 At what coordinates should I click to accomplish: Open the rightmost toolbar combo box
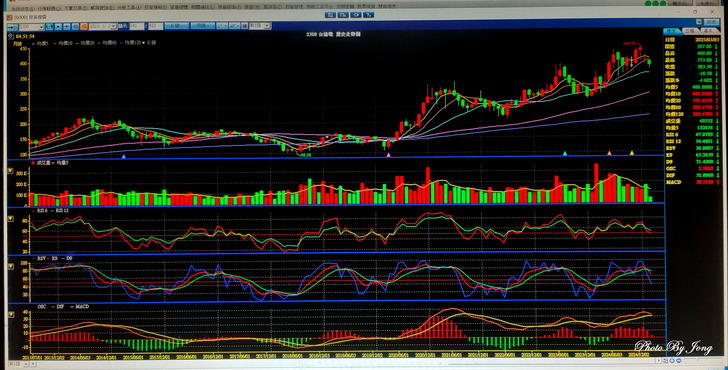pyautogui.click(x=260, y=26)
